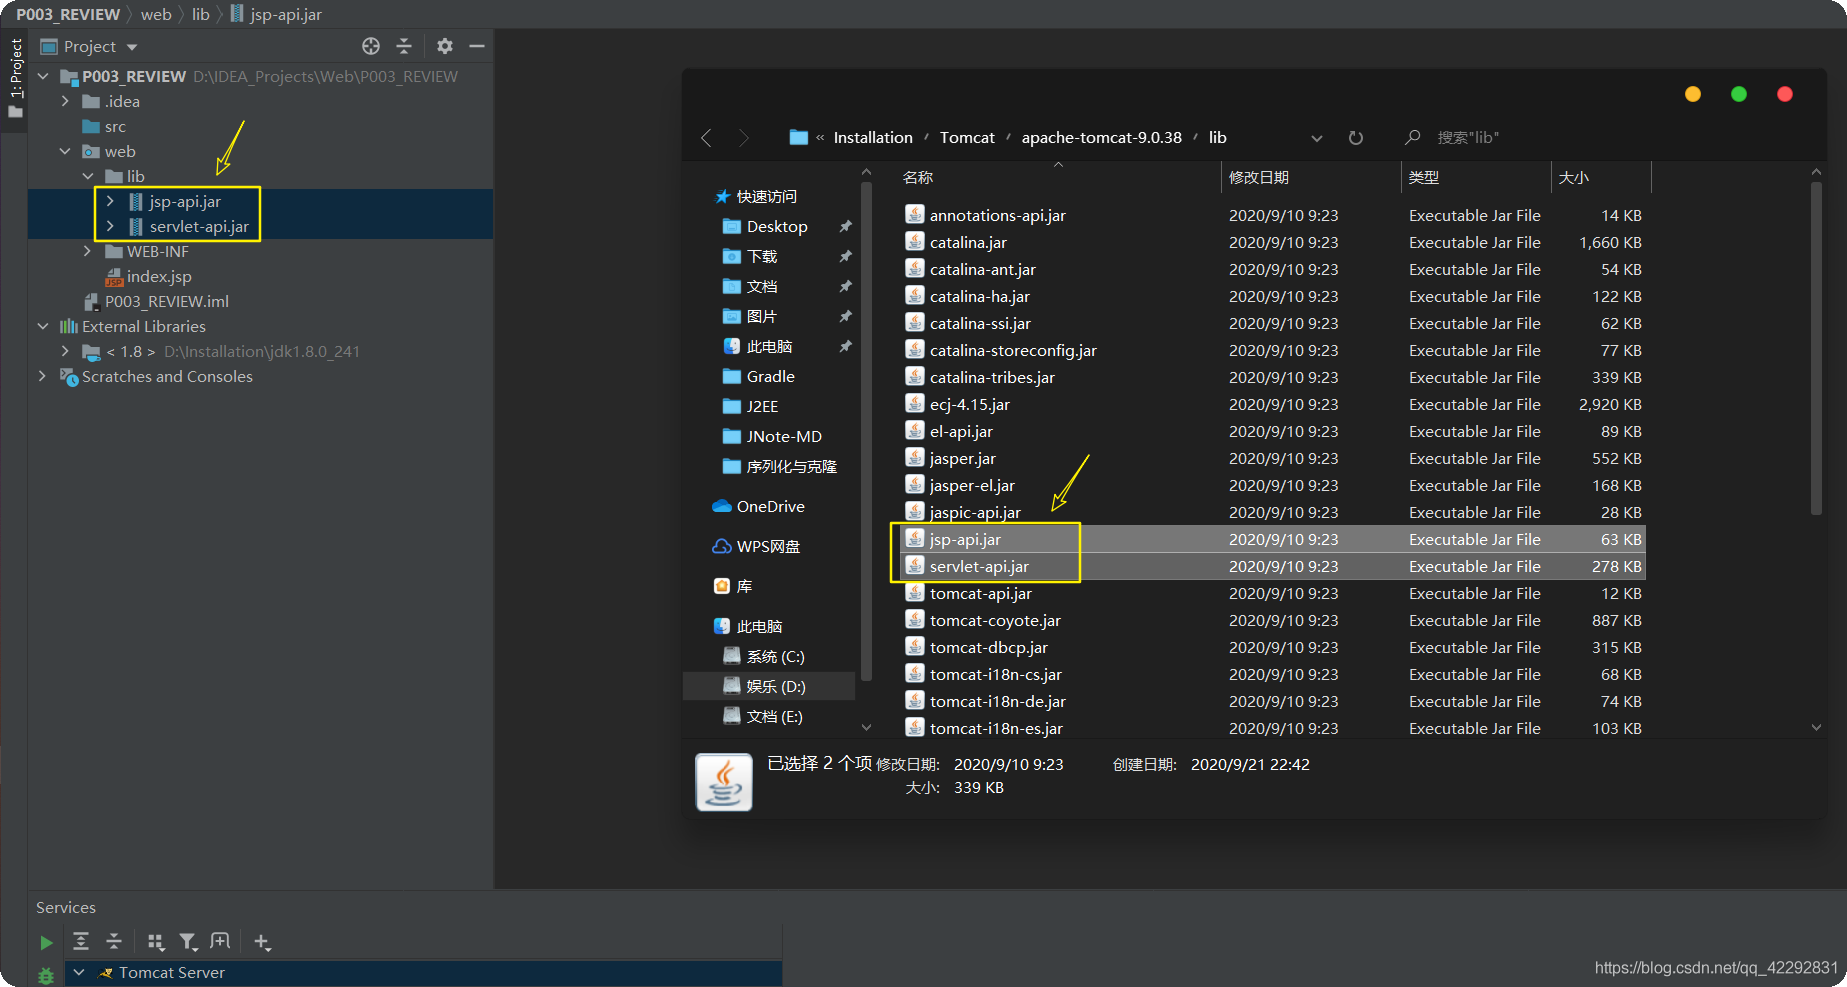Click web in the IDE breadcrumb bar
The height and width of the screenshot is (987, 1847).
coord(156,14)
